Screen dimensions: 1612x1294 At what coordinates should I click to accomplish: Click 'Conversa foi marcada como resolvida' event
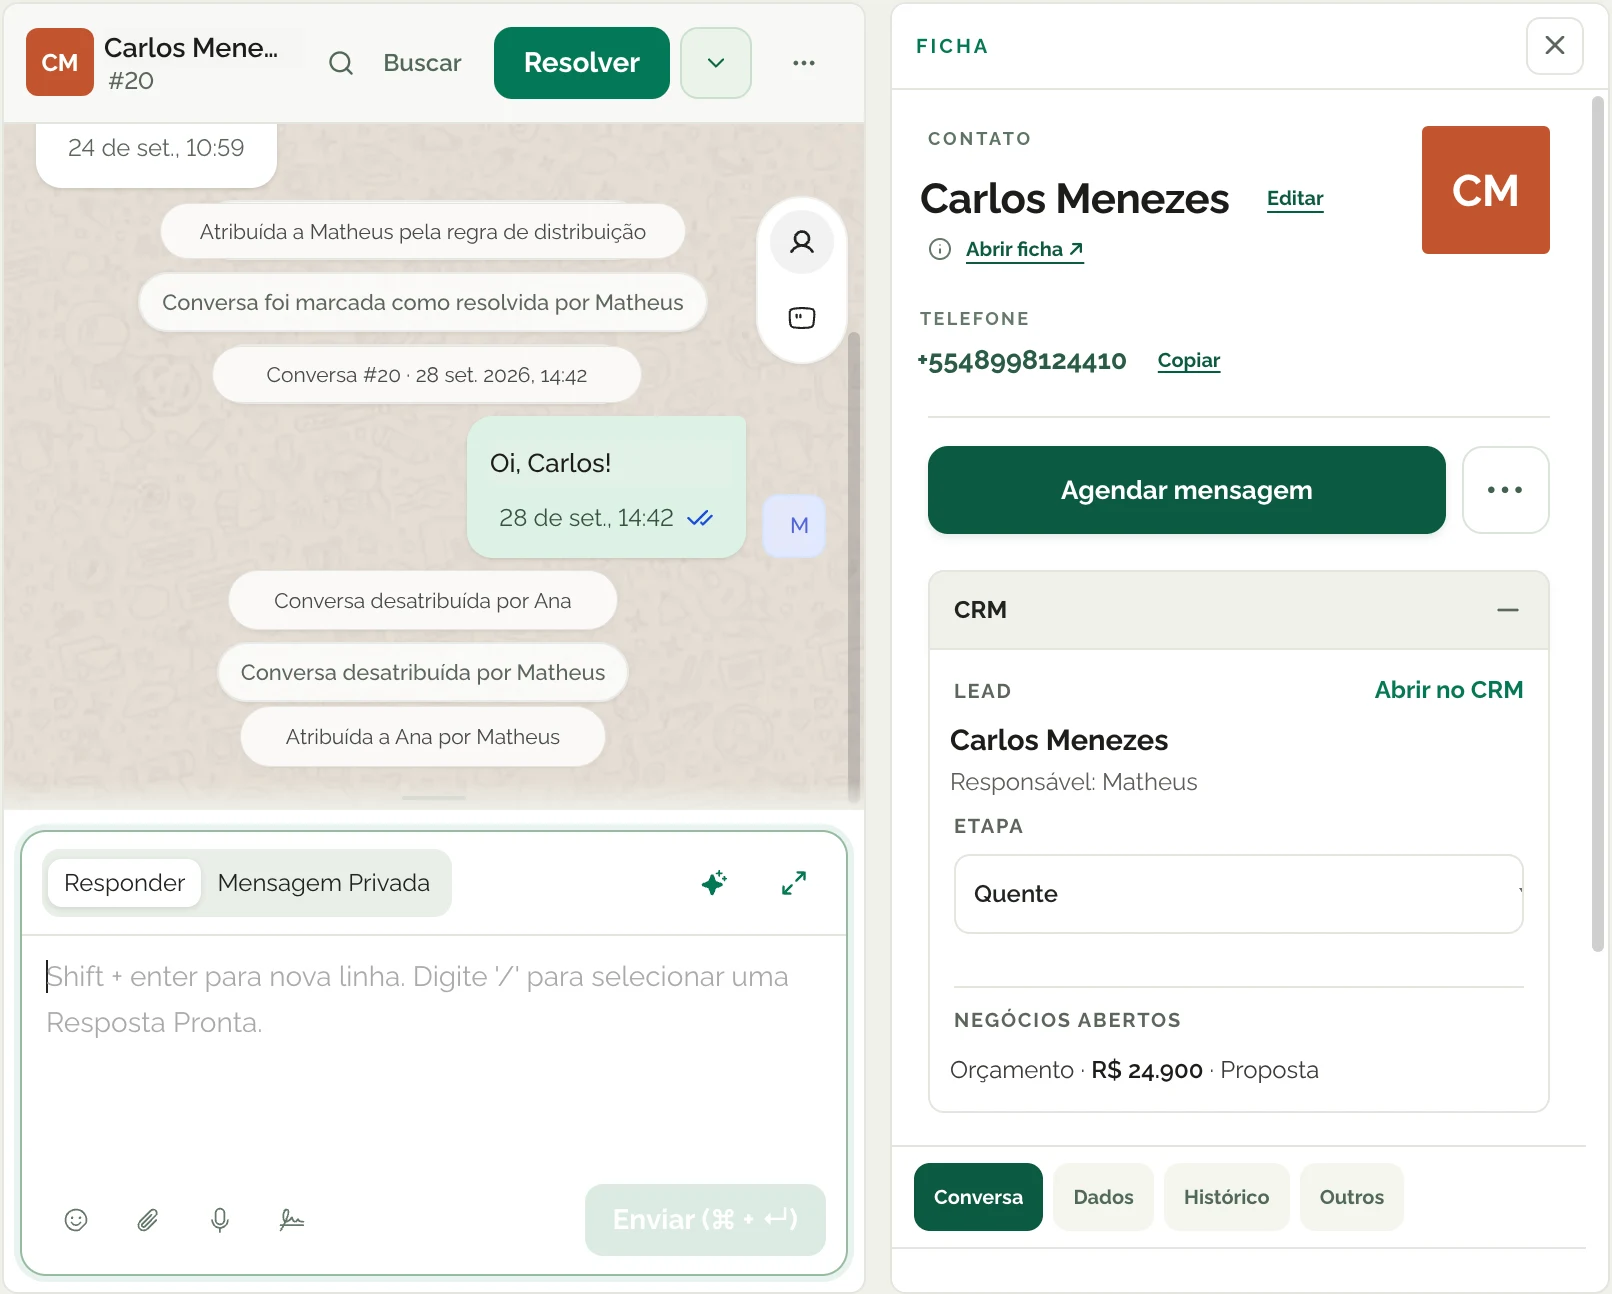423,302
